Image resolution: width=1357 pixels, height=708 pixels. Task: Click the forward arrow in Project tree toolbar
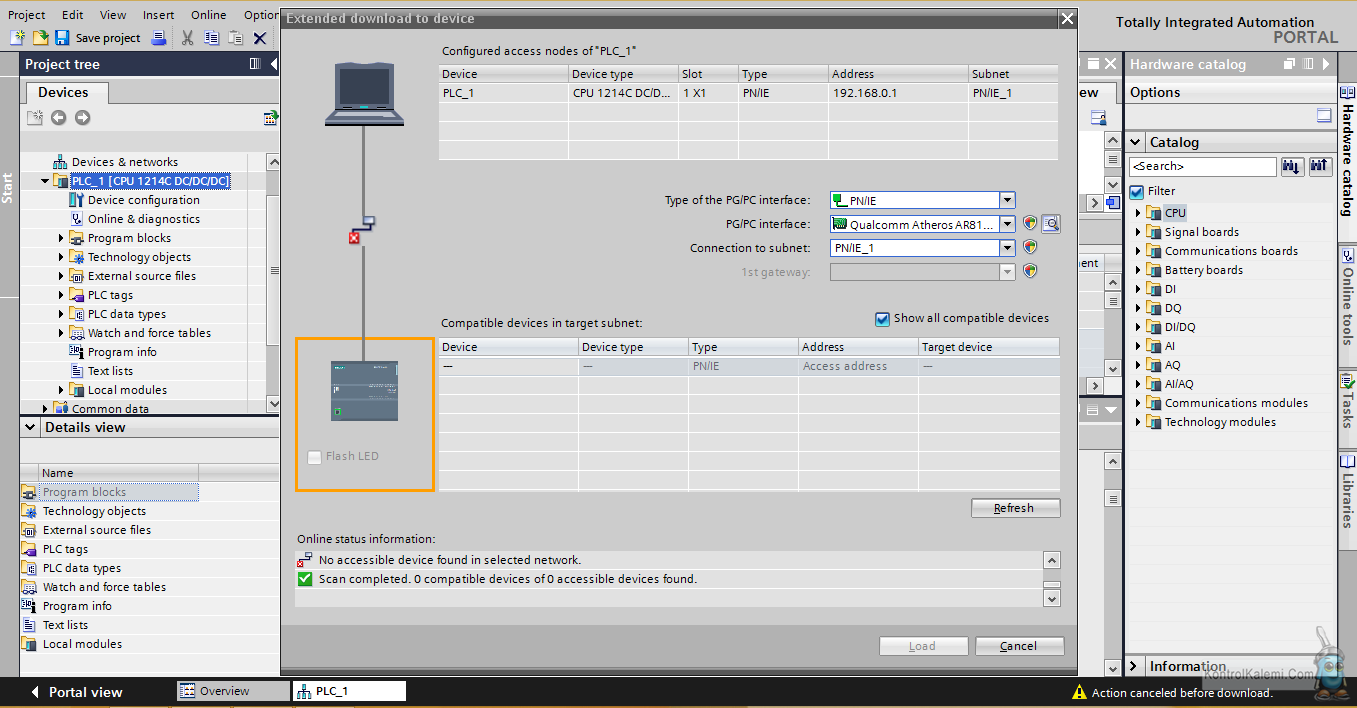click(x=82, y=118)
